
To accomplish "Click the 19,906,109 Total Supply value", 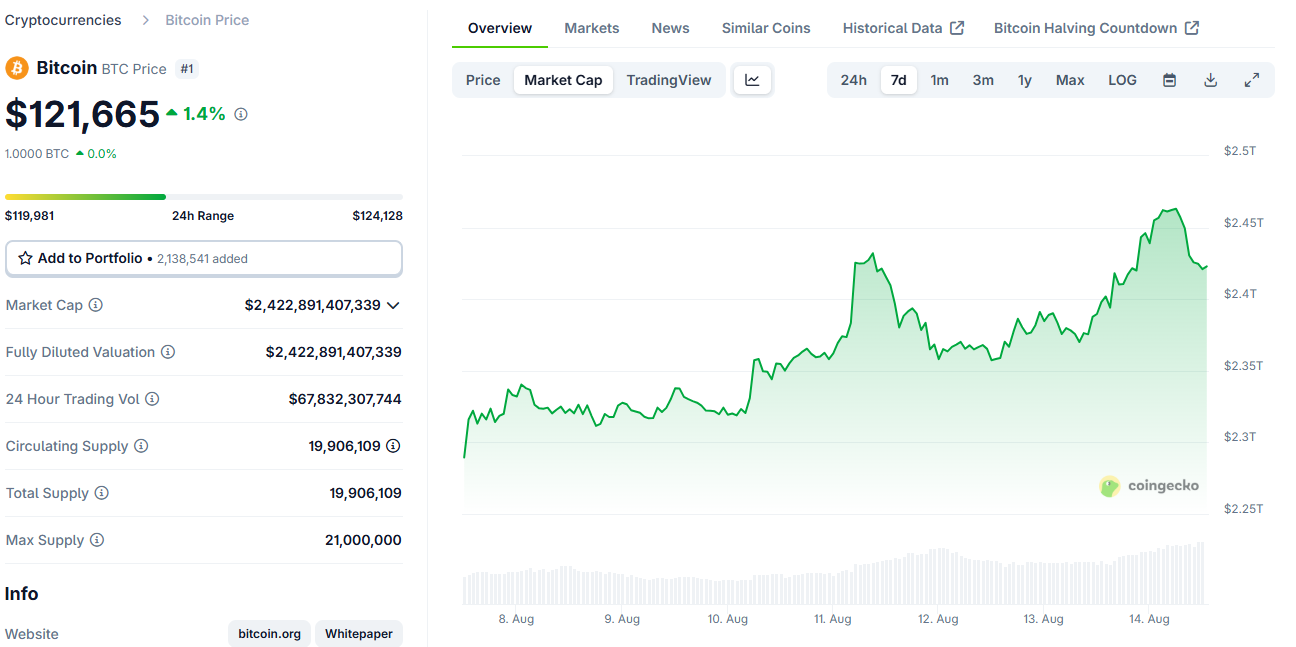I will point(365,493).
